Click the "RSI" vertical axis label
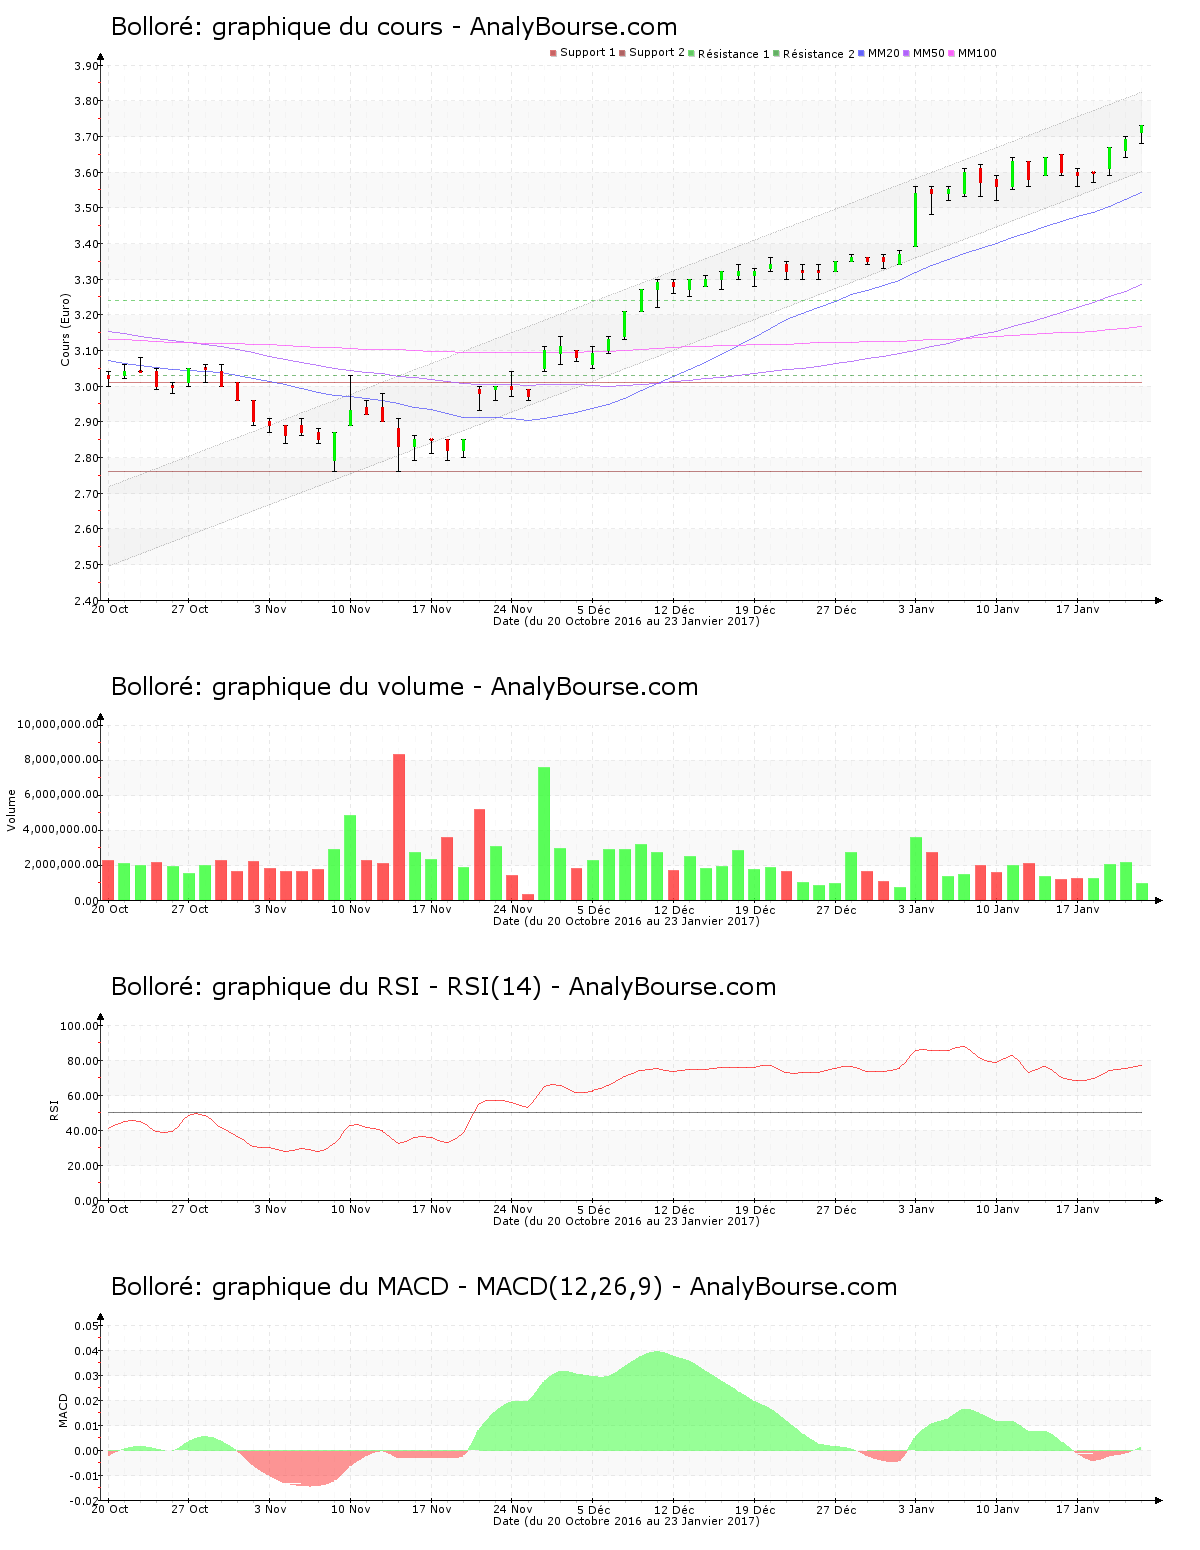 (54, 1109)
